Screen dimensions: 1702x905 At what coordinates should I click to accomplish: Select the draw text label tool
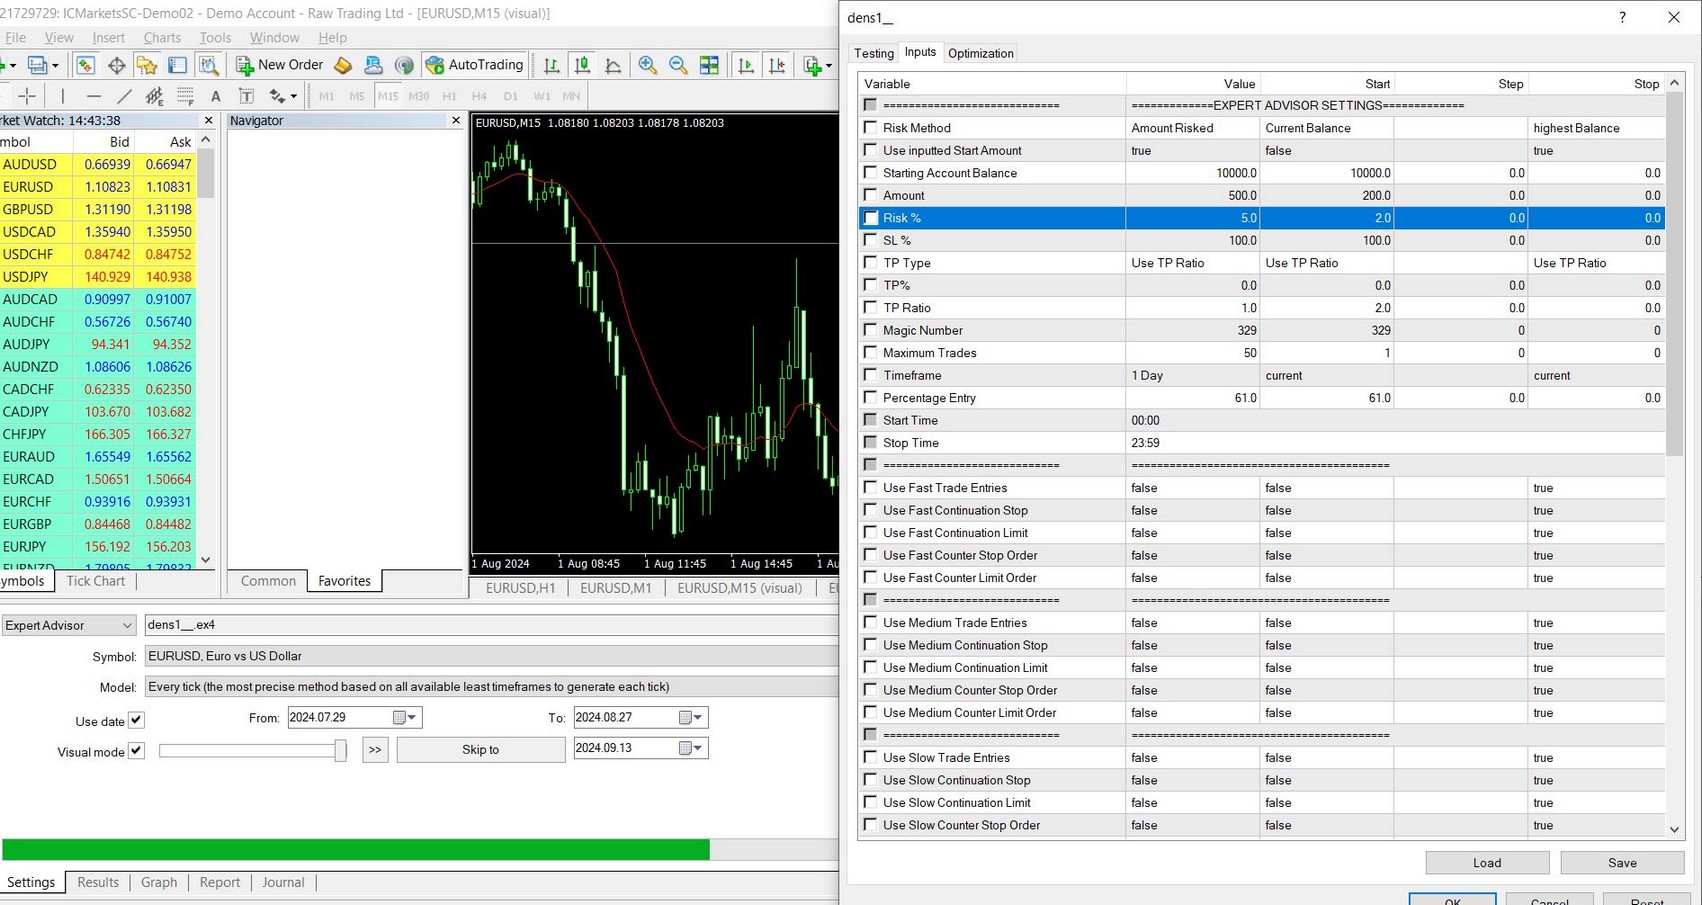(246, 96)
